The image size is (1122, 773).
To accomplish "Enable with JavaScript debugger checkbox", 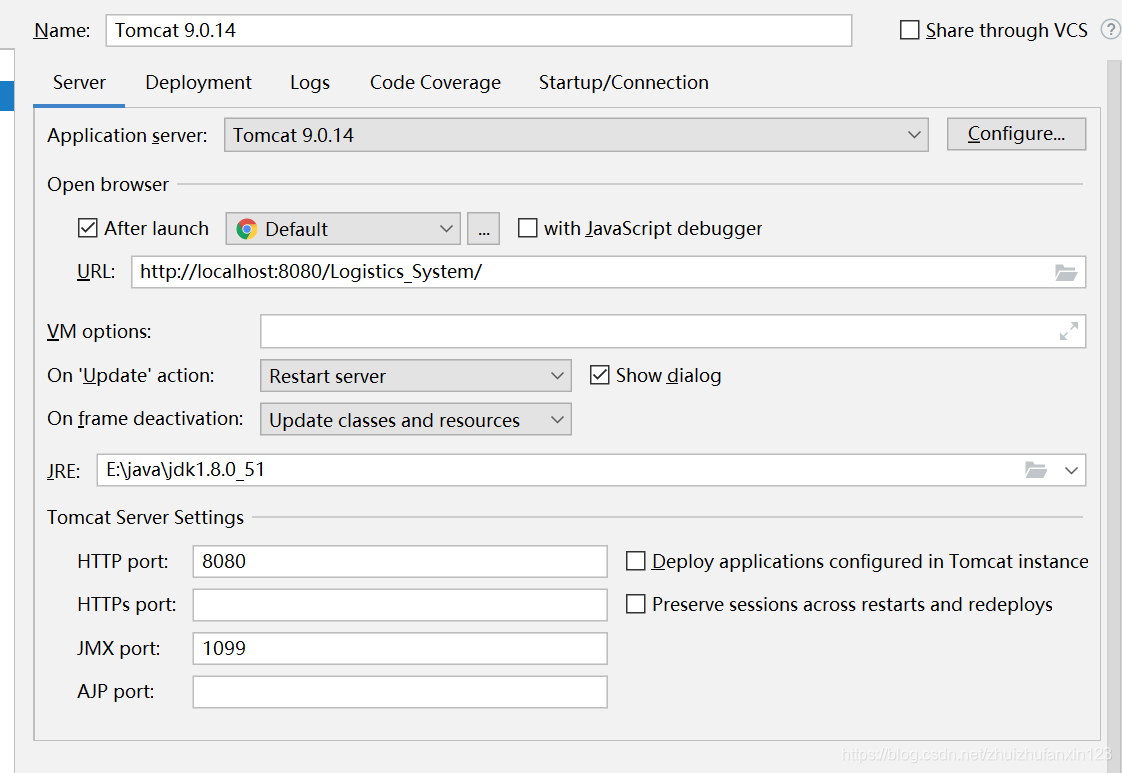I will point(527,228).
